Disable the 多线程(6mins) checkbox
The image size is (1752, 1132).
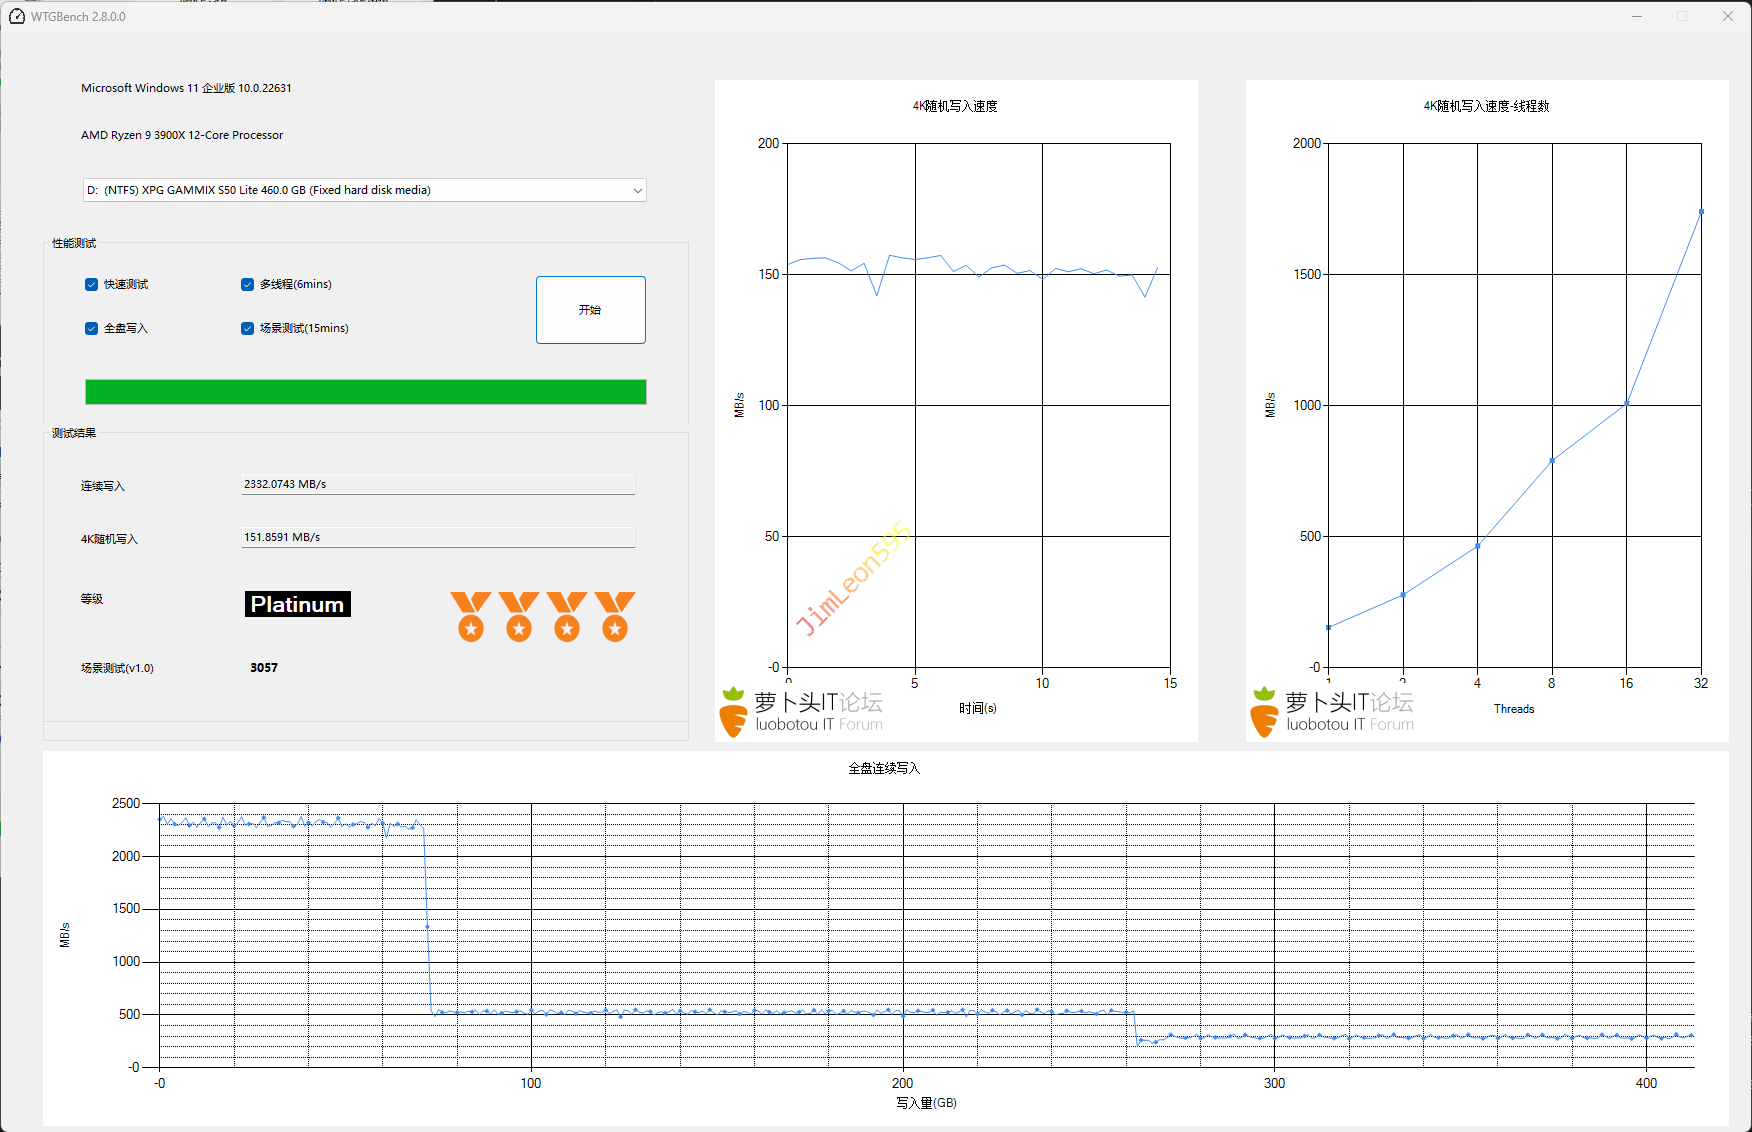tap(248, 285)
